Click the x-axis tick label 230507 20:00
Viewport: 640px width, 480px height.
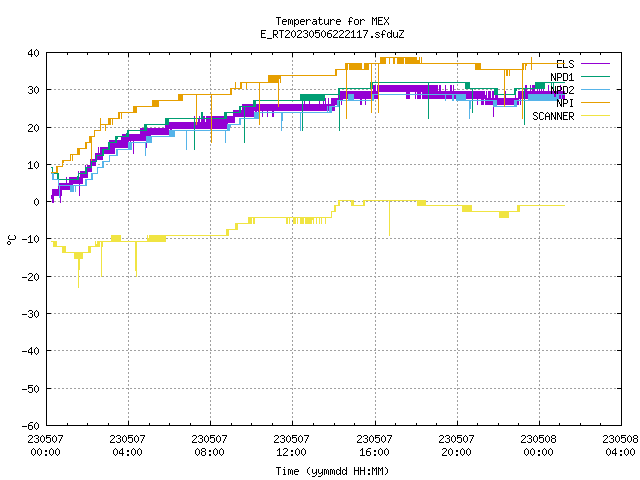click(x=456, y=445)
